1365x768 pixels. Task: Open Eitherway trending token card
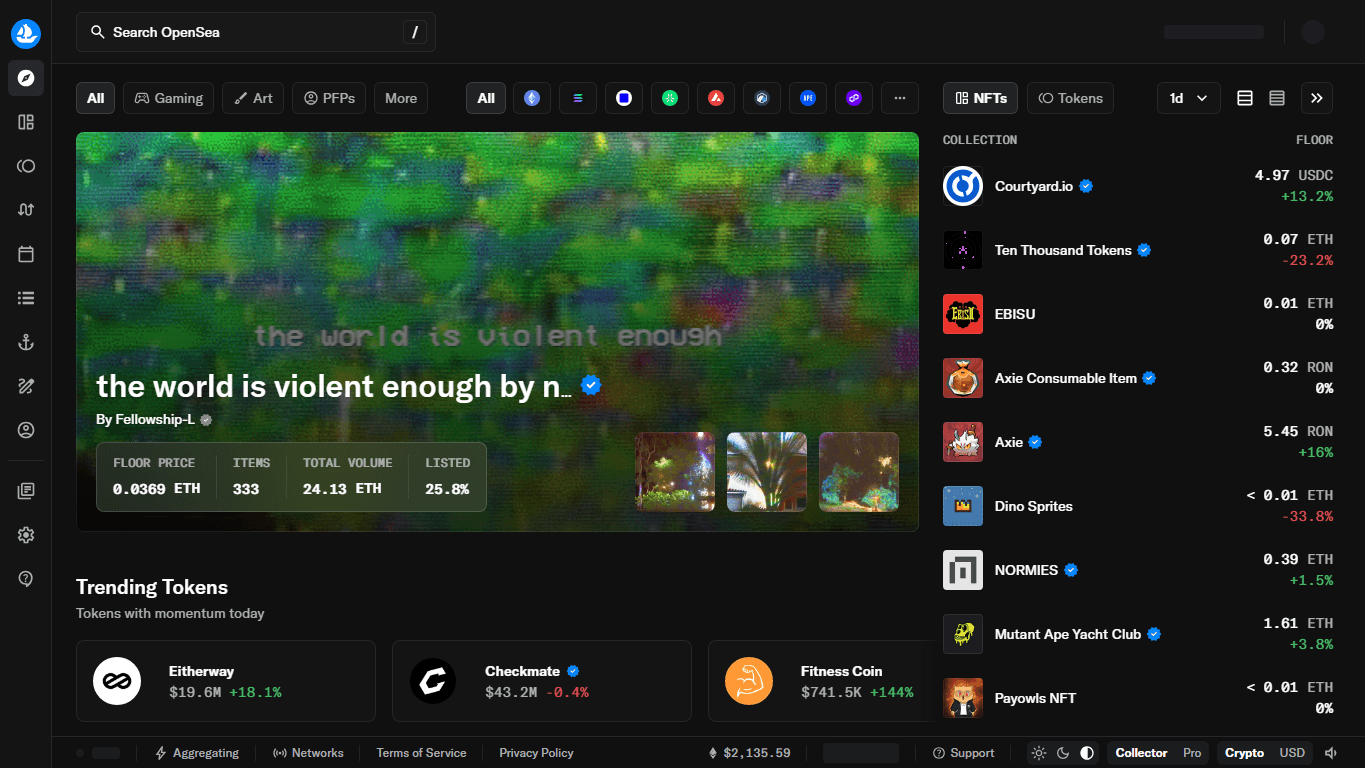[226, 681]
